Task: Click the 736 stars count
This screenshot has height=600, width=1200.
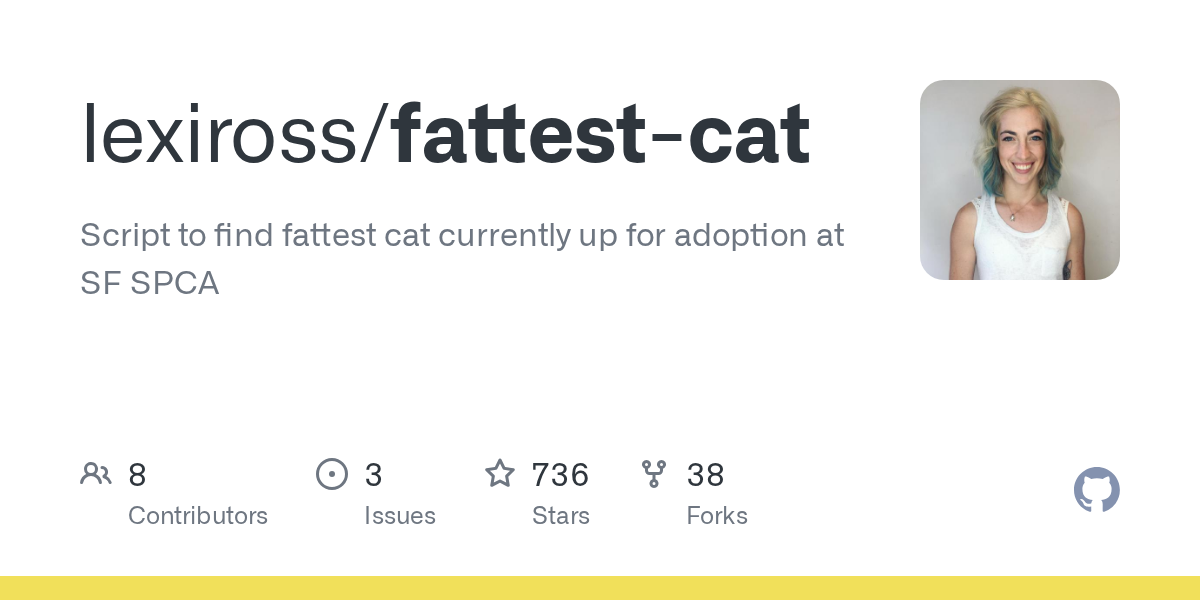Action: 560,475
